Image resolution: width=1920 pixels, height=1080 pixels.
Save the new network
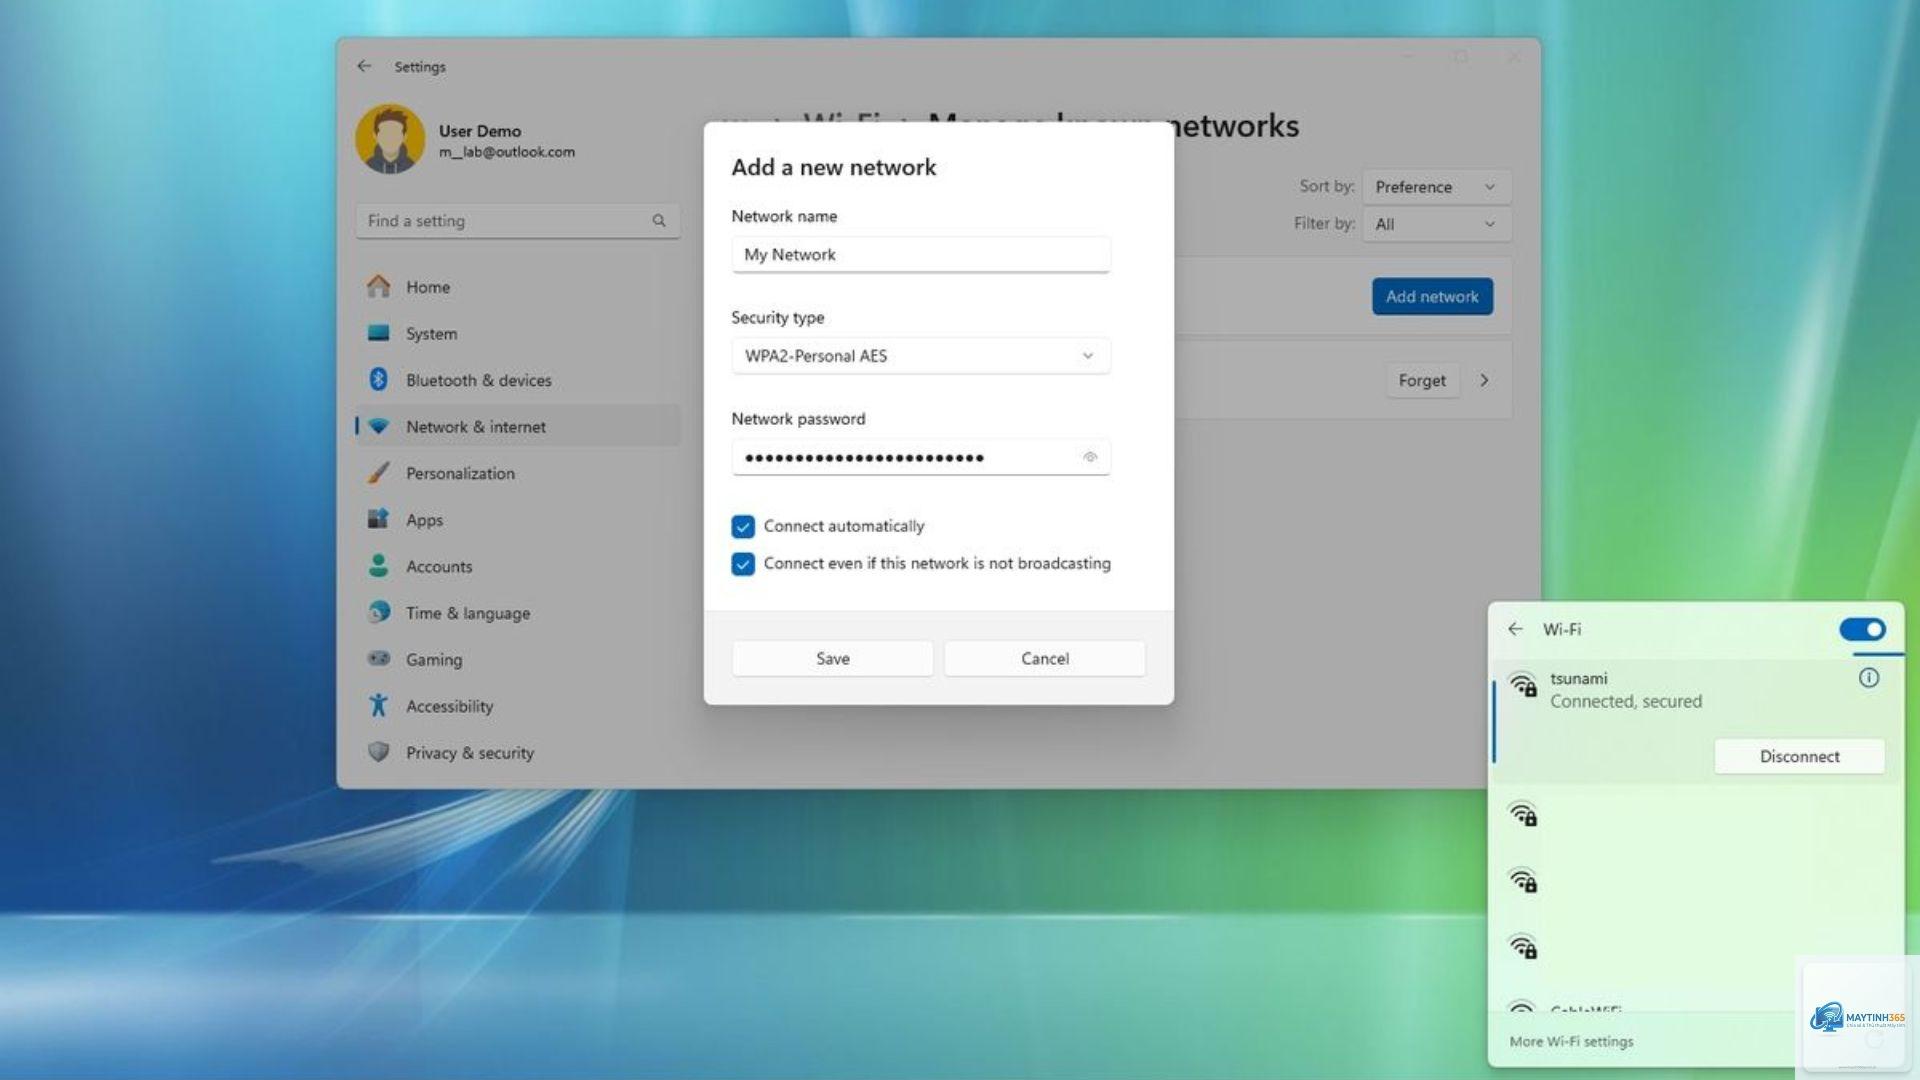[x=833, y=658]
